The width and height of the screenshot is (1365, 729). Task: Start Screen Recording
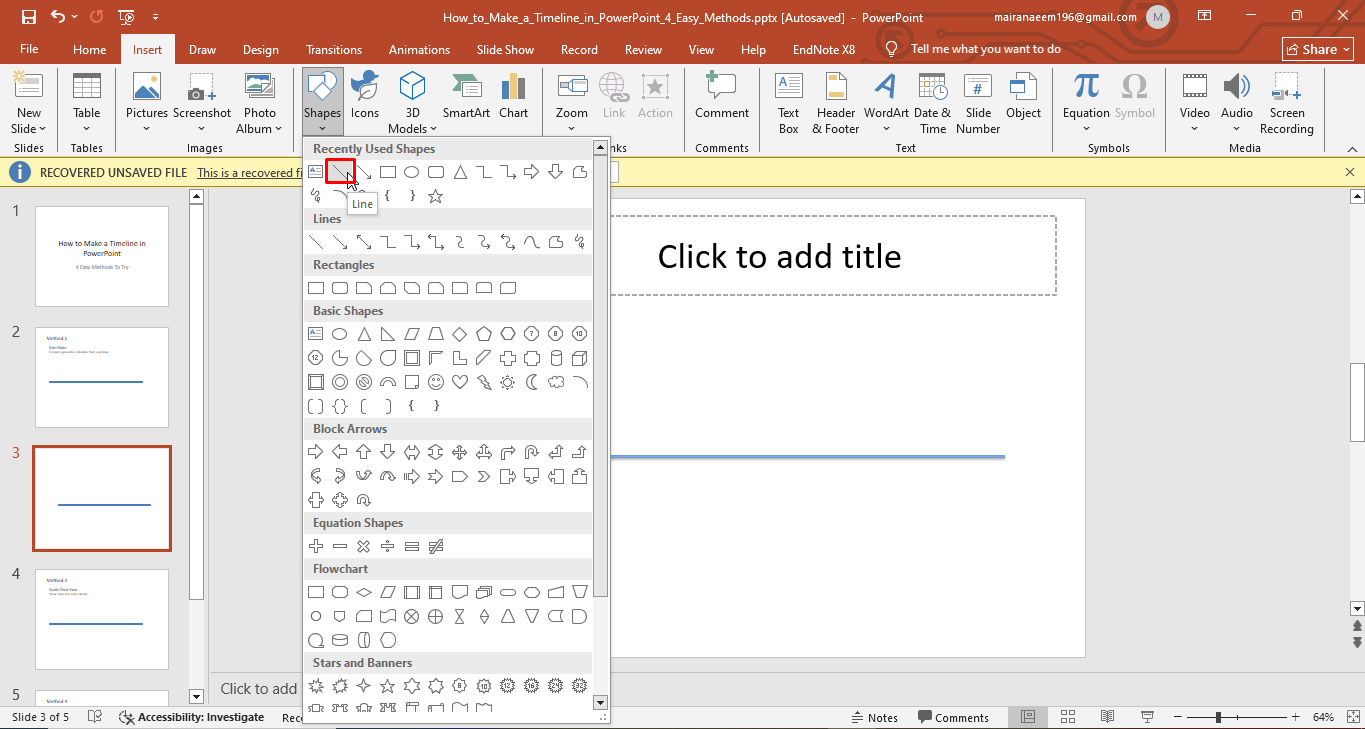point(1287,103)
